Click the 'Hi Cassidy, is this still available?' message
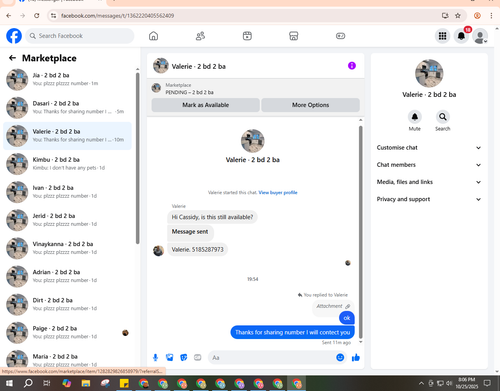 click(x=212, y=217)
